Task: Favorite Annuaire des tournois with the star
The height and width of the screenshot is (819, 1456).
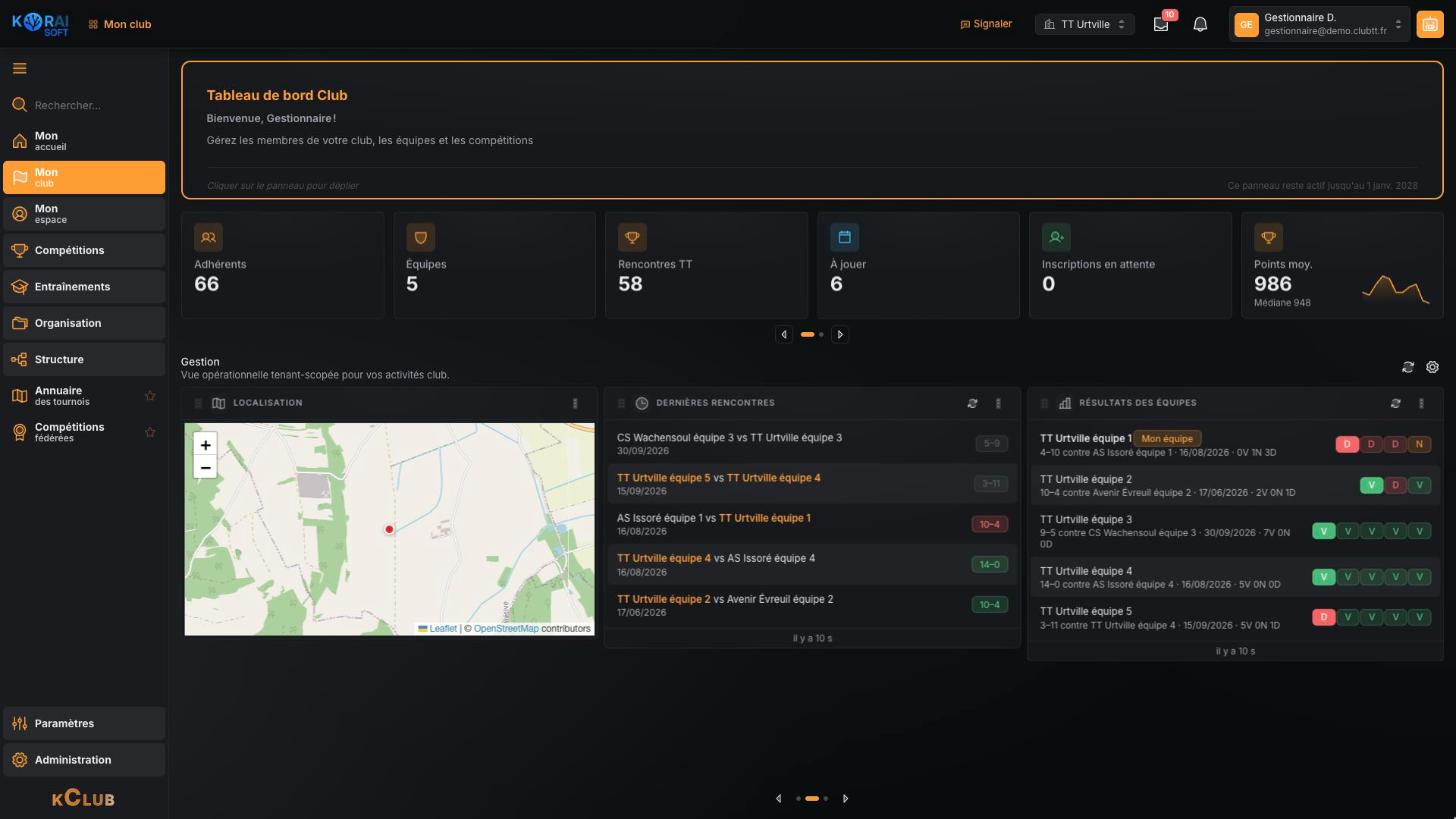Action: click(x=150, y=396)
